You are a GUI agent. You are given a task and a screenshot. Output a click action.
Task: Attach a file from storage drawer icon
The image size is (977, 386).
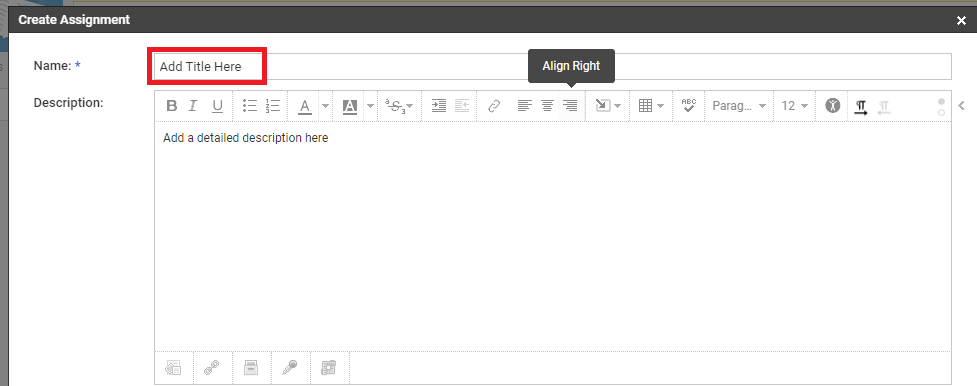(x=250, y=368)
